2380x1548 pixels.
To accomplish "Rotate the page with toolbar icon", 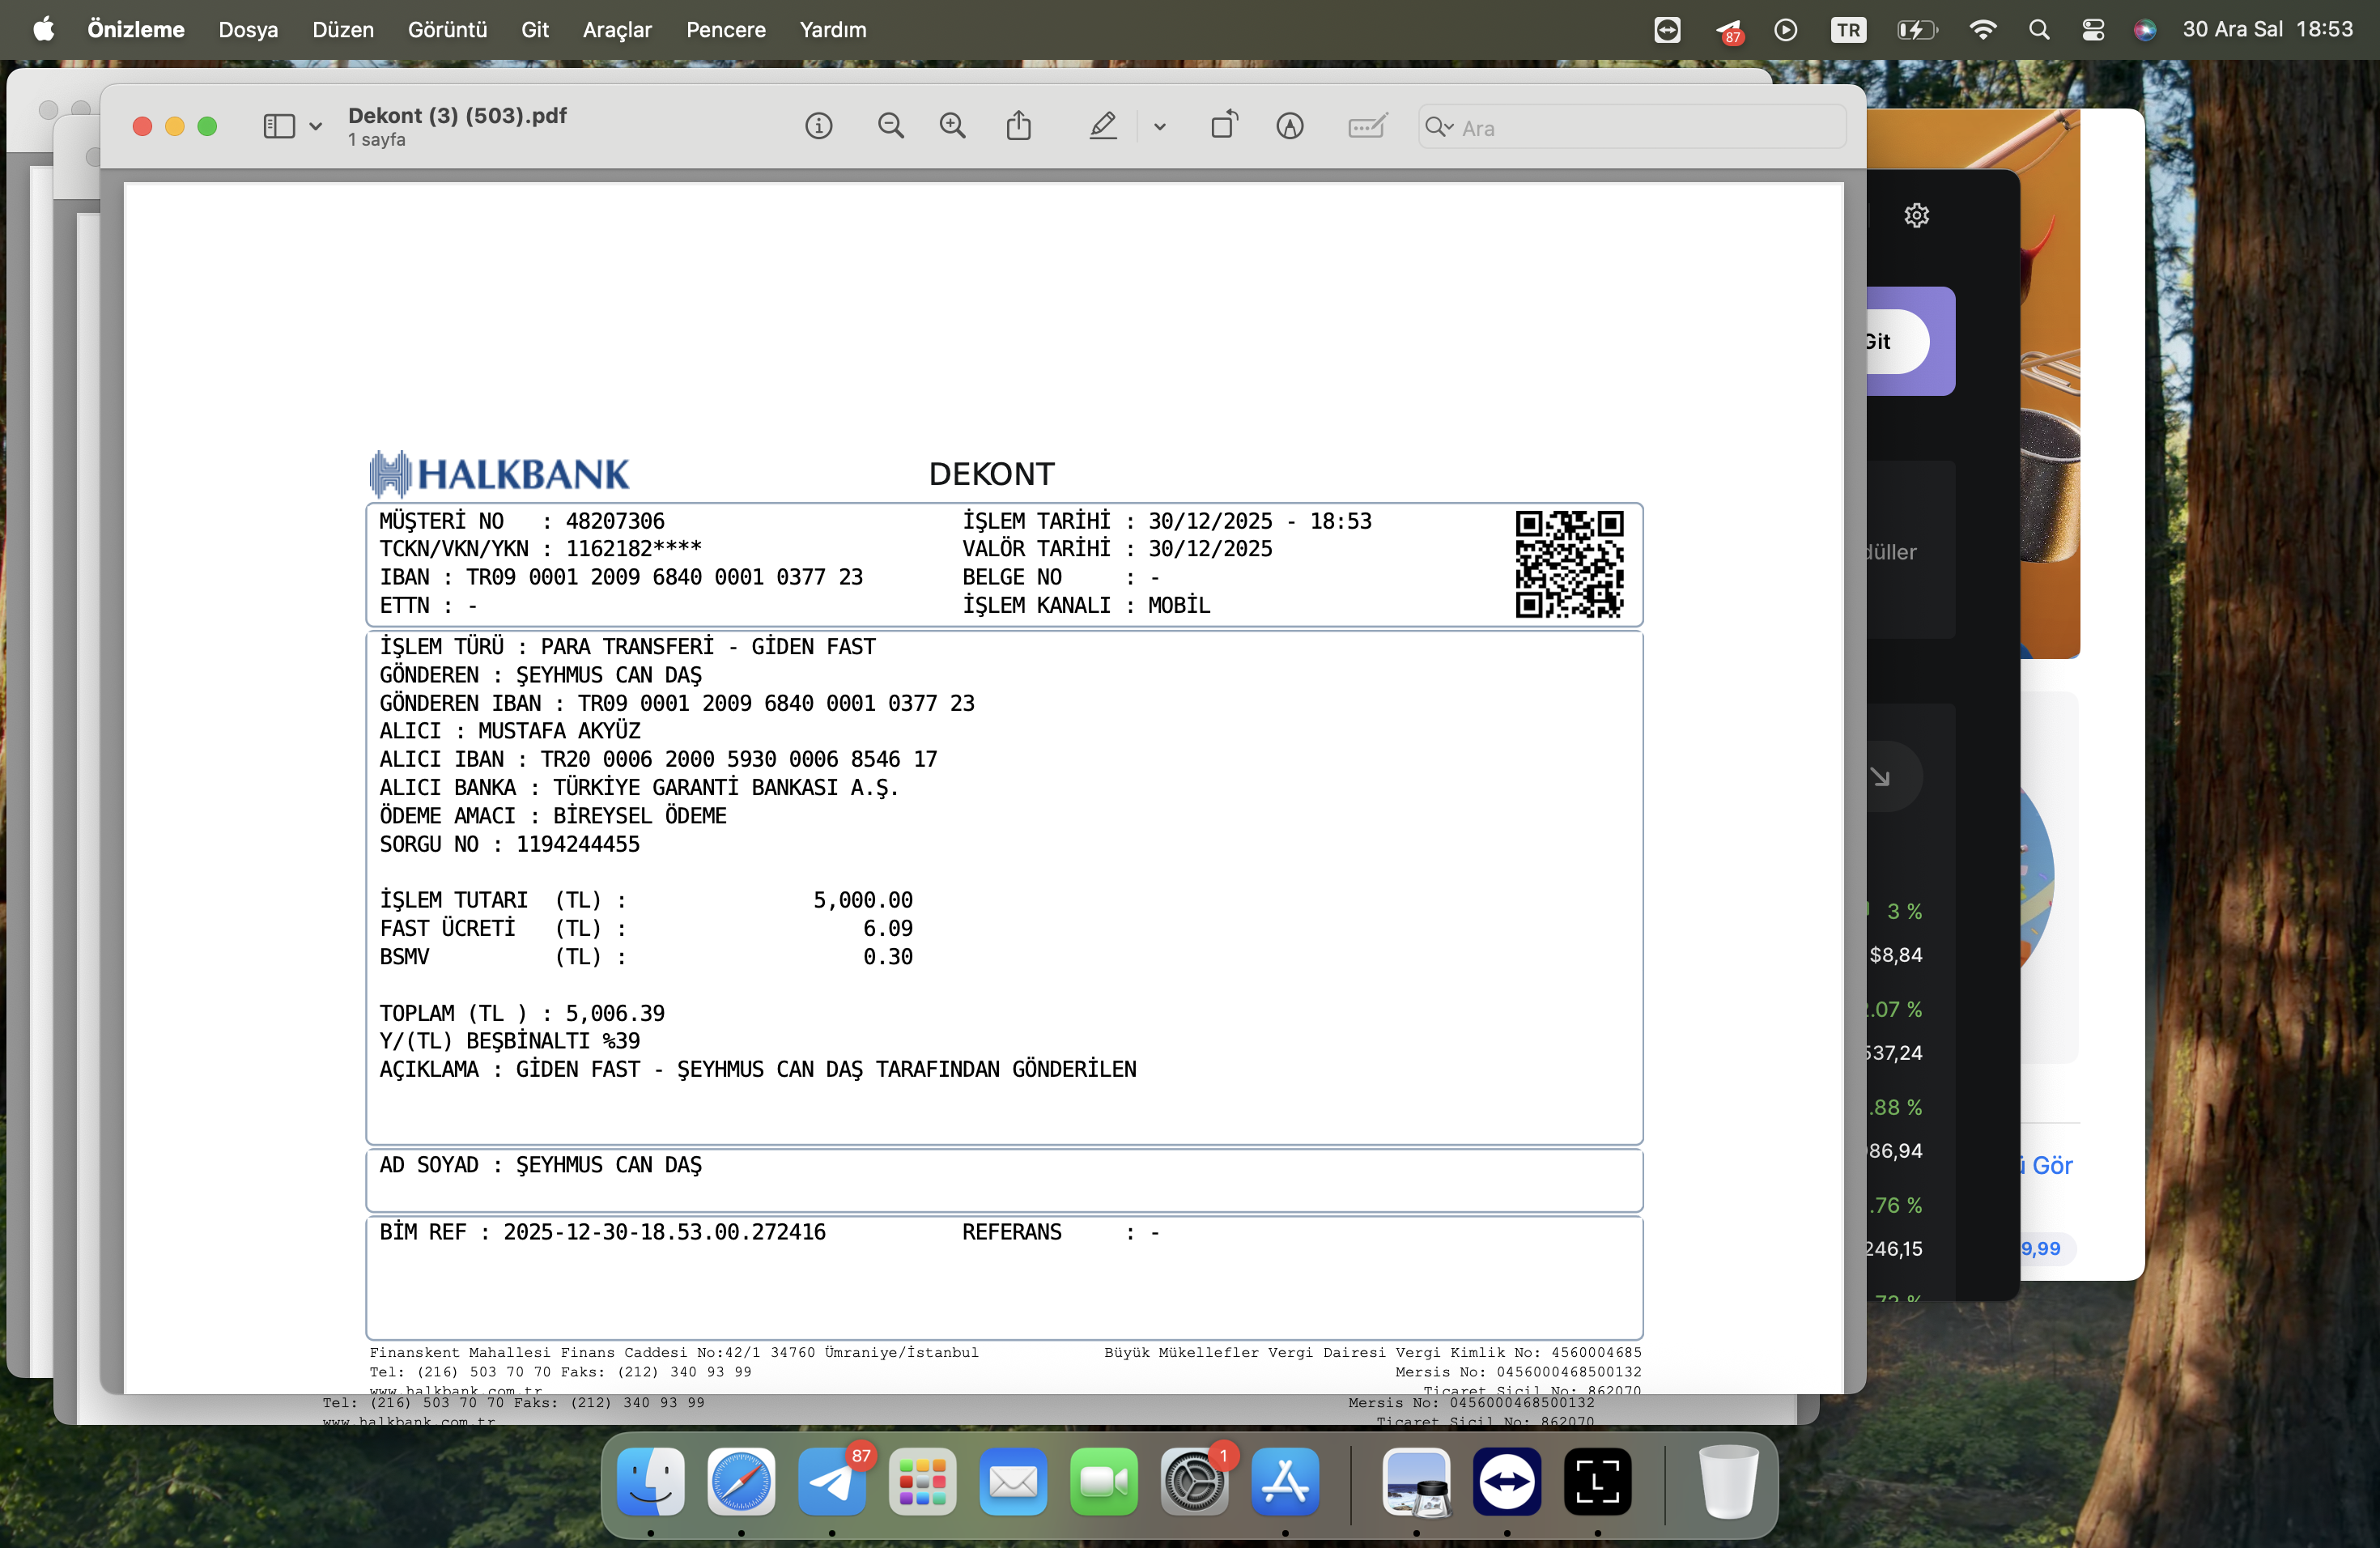I will pos(1224,125).
